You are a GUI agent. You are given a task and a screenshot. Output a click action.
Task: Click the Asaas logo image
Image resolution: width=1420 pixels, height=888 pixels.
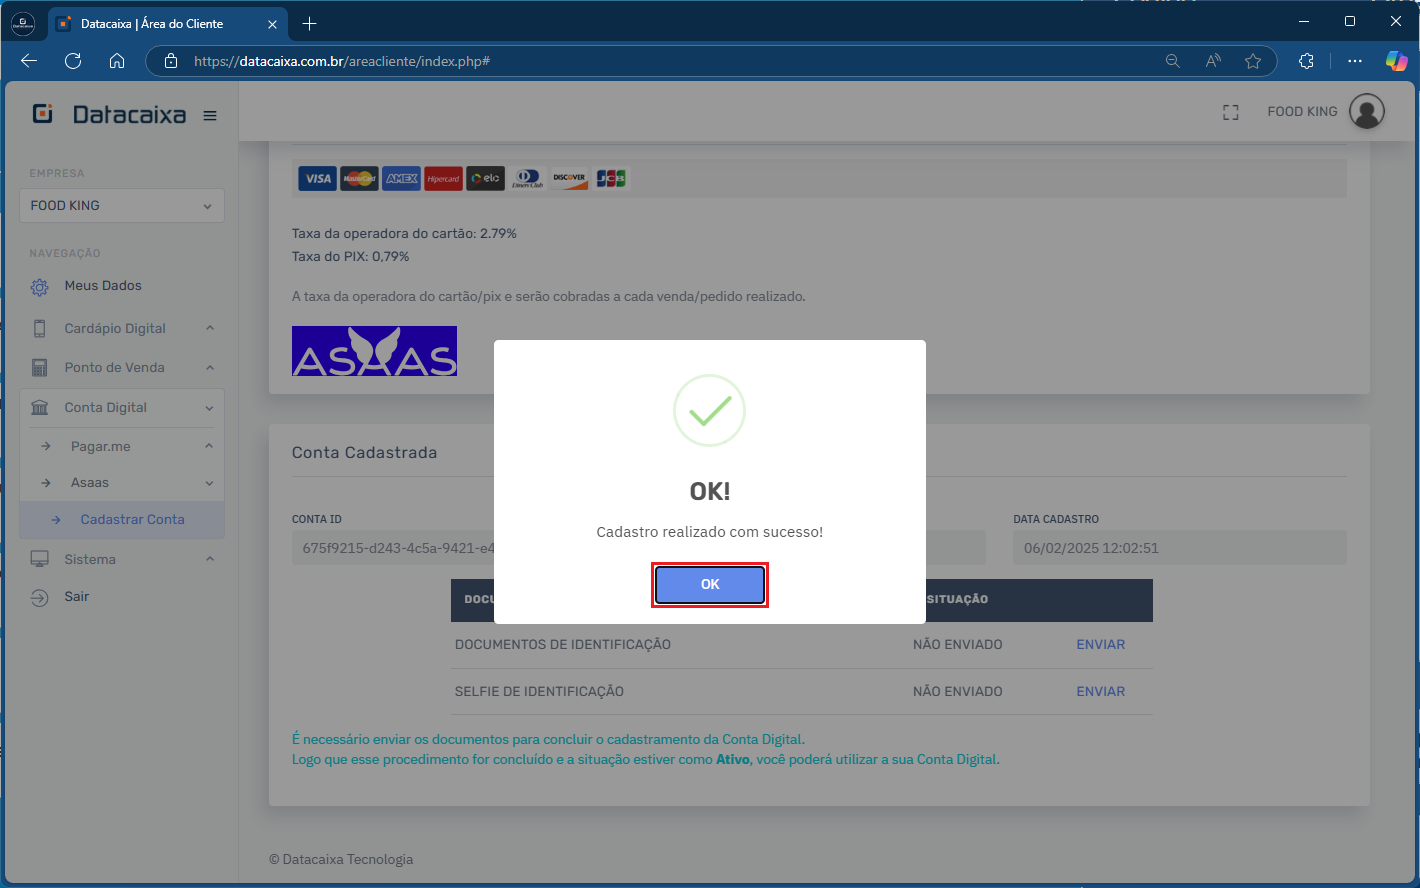(x=374, y=351)
